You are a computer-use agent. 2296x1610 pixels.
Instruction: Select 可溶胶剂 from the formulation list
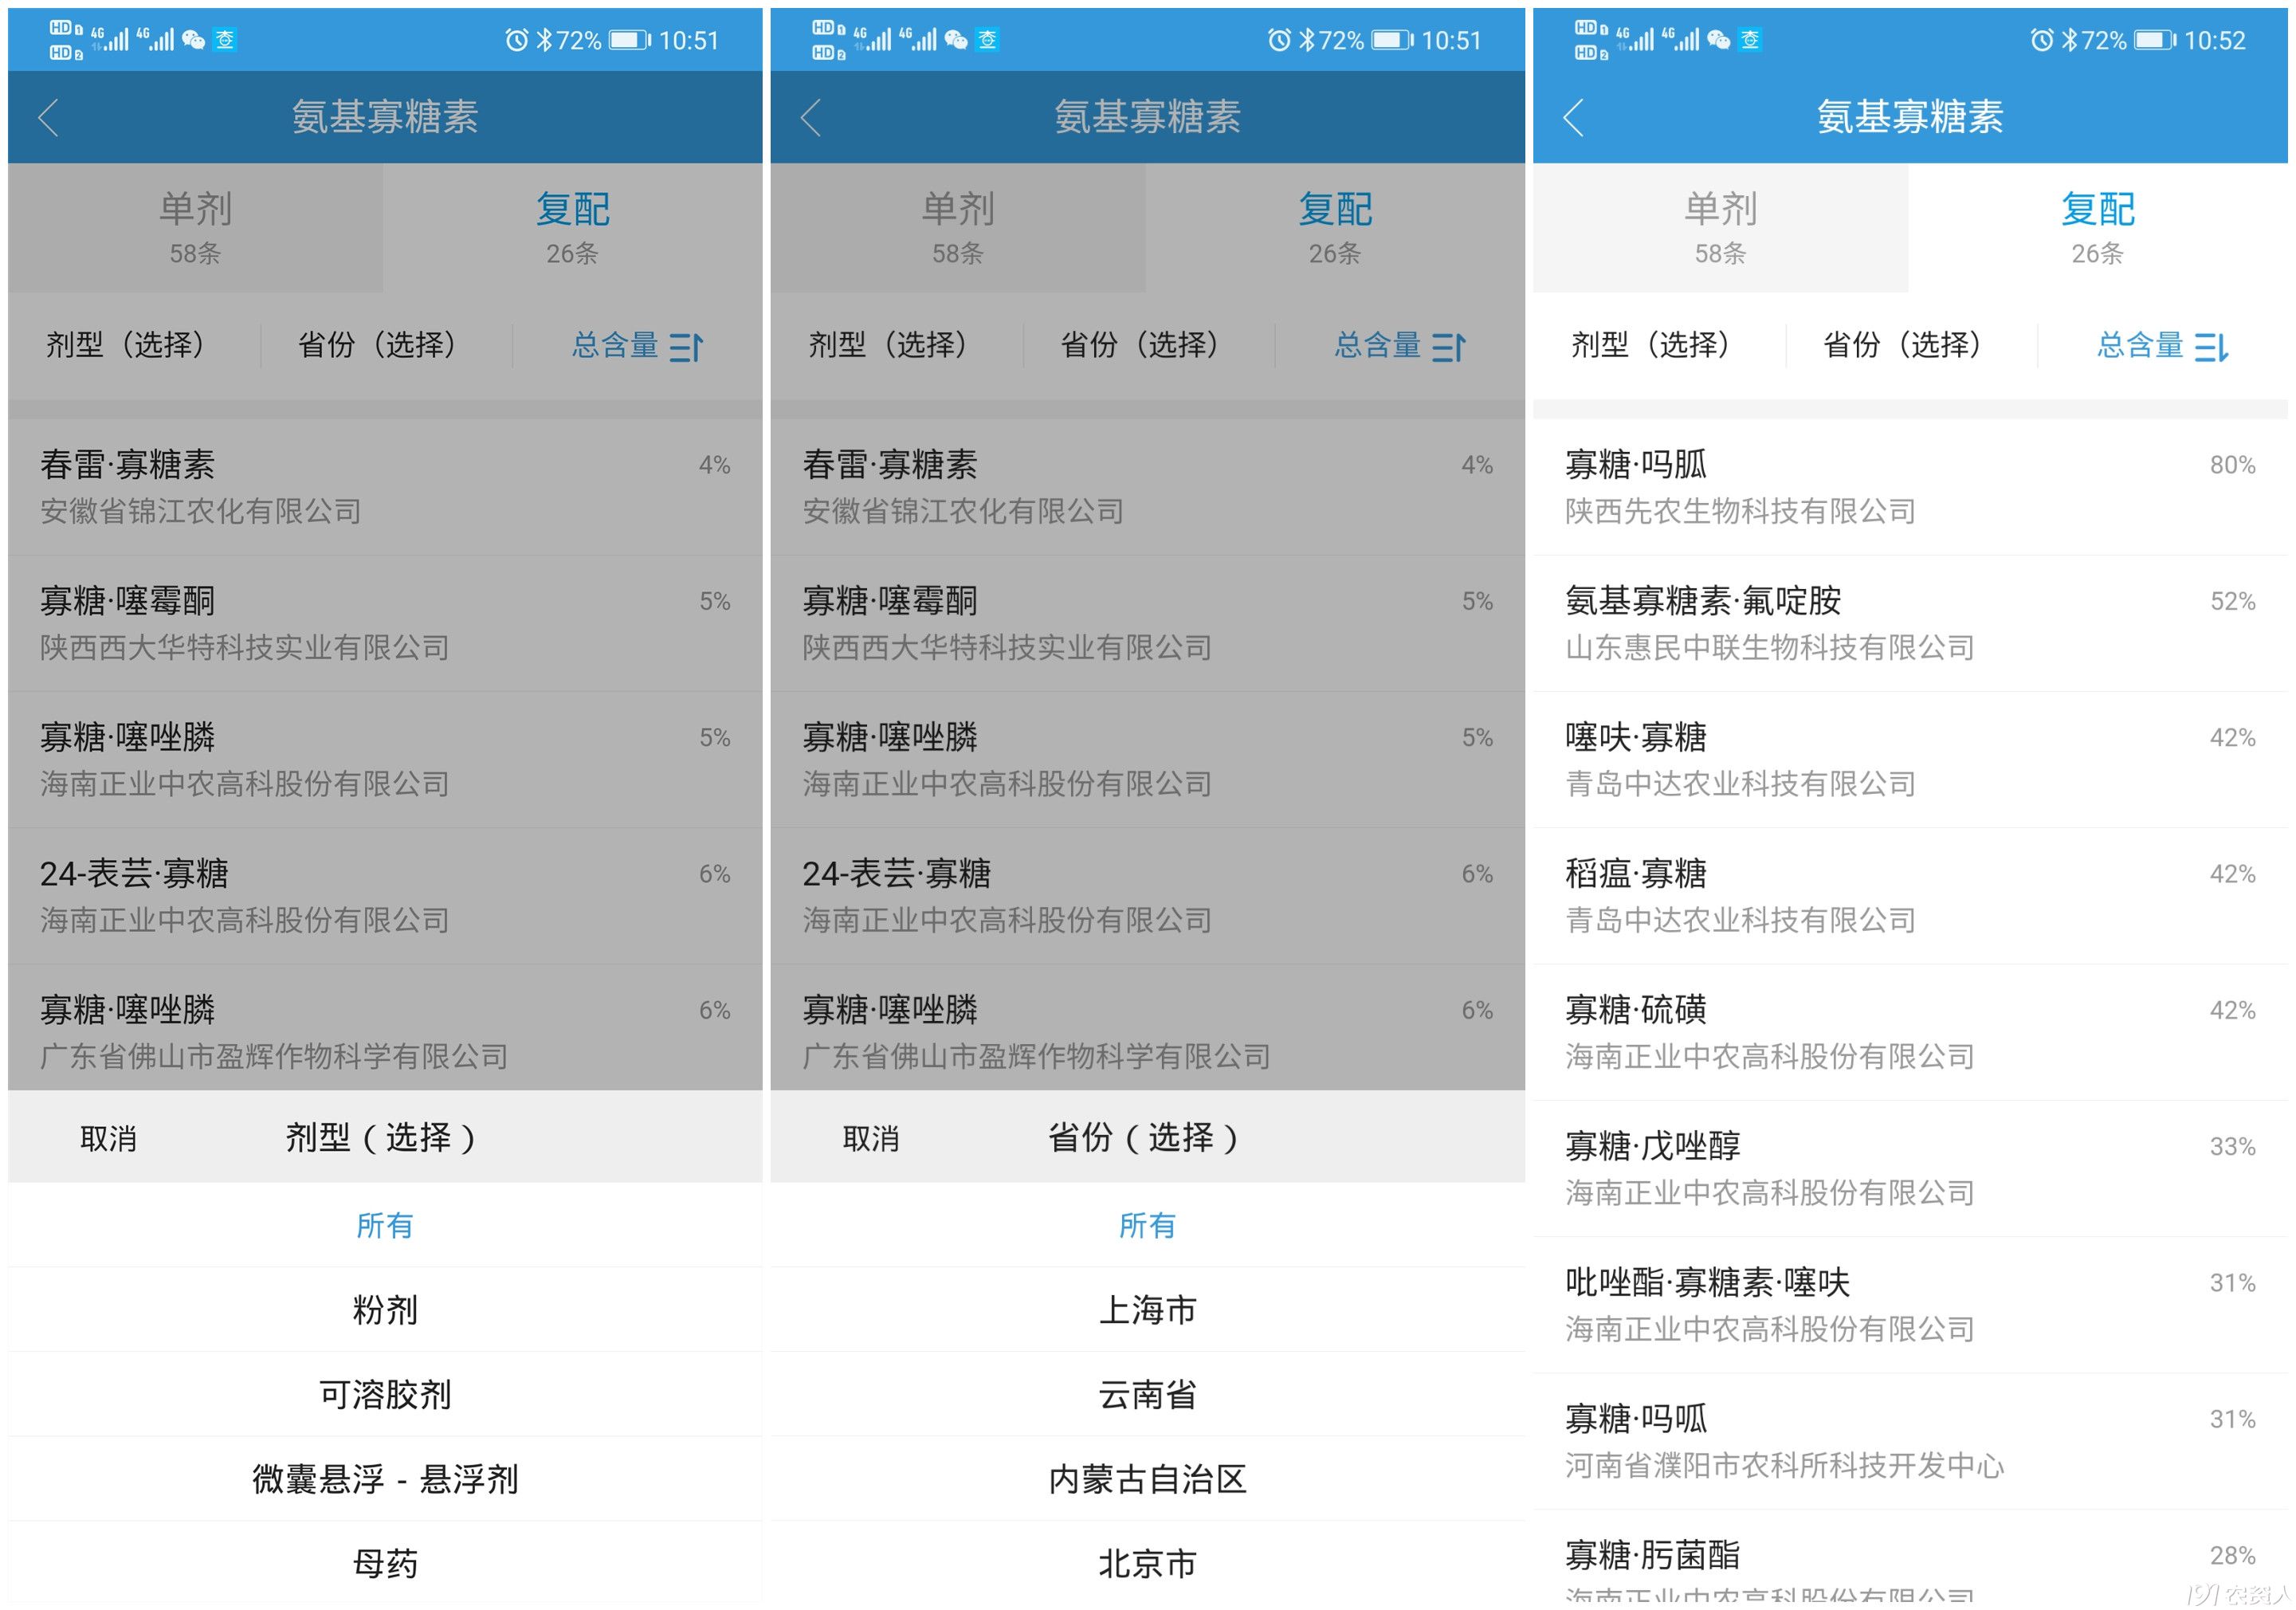[385, 1394]
